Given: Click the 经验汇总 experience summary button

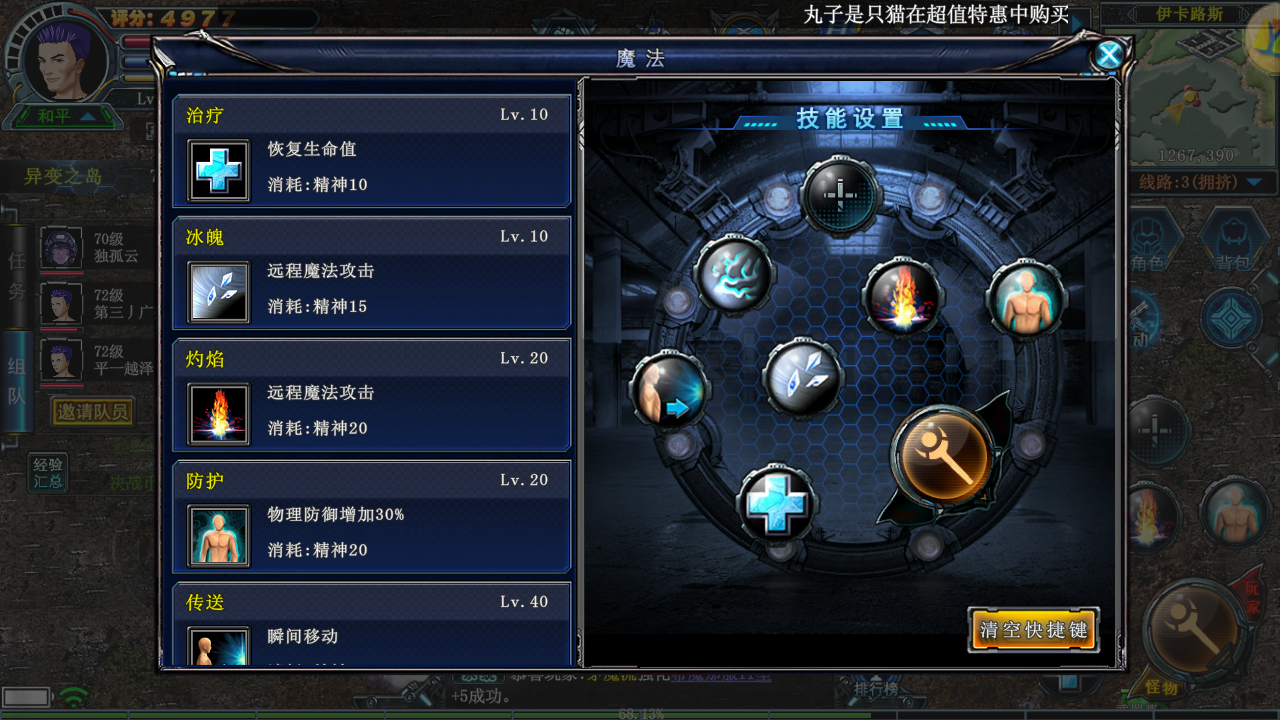Looking at the screenshot, I should point(48,472).
